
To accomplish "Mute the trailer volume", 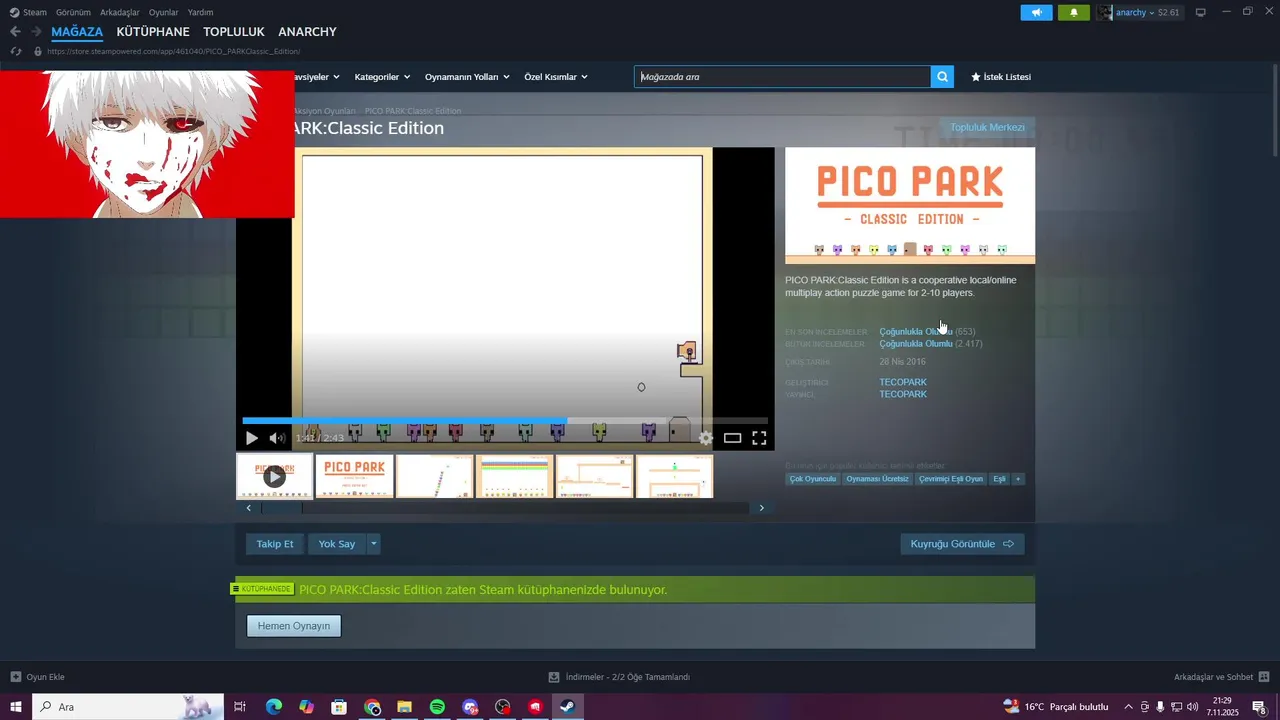I will point(277,438).
